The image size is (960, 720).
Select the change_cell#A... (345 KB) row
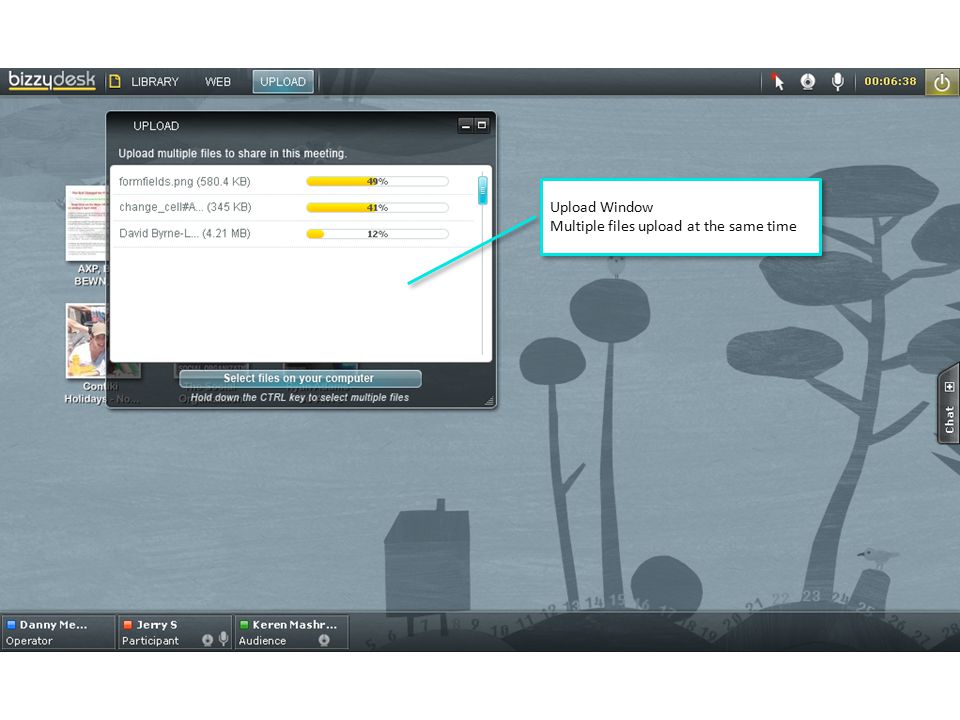293,208
